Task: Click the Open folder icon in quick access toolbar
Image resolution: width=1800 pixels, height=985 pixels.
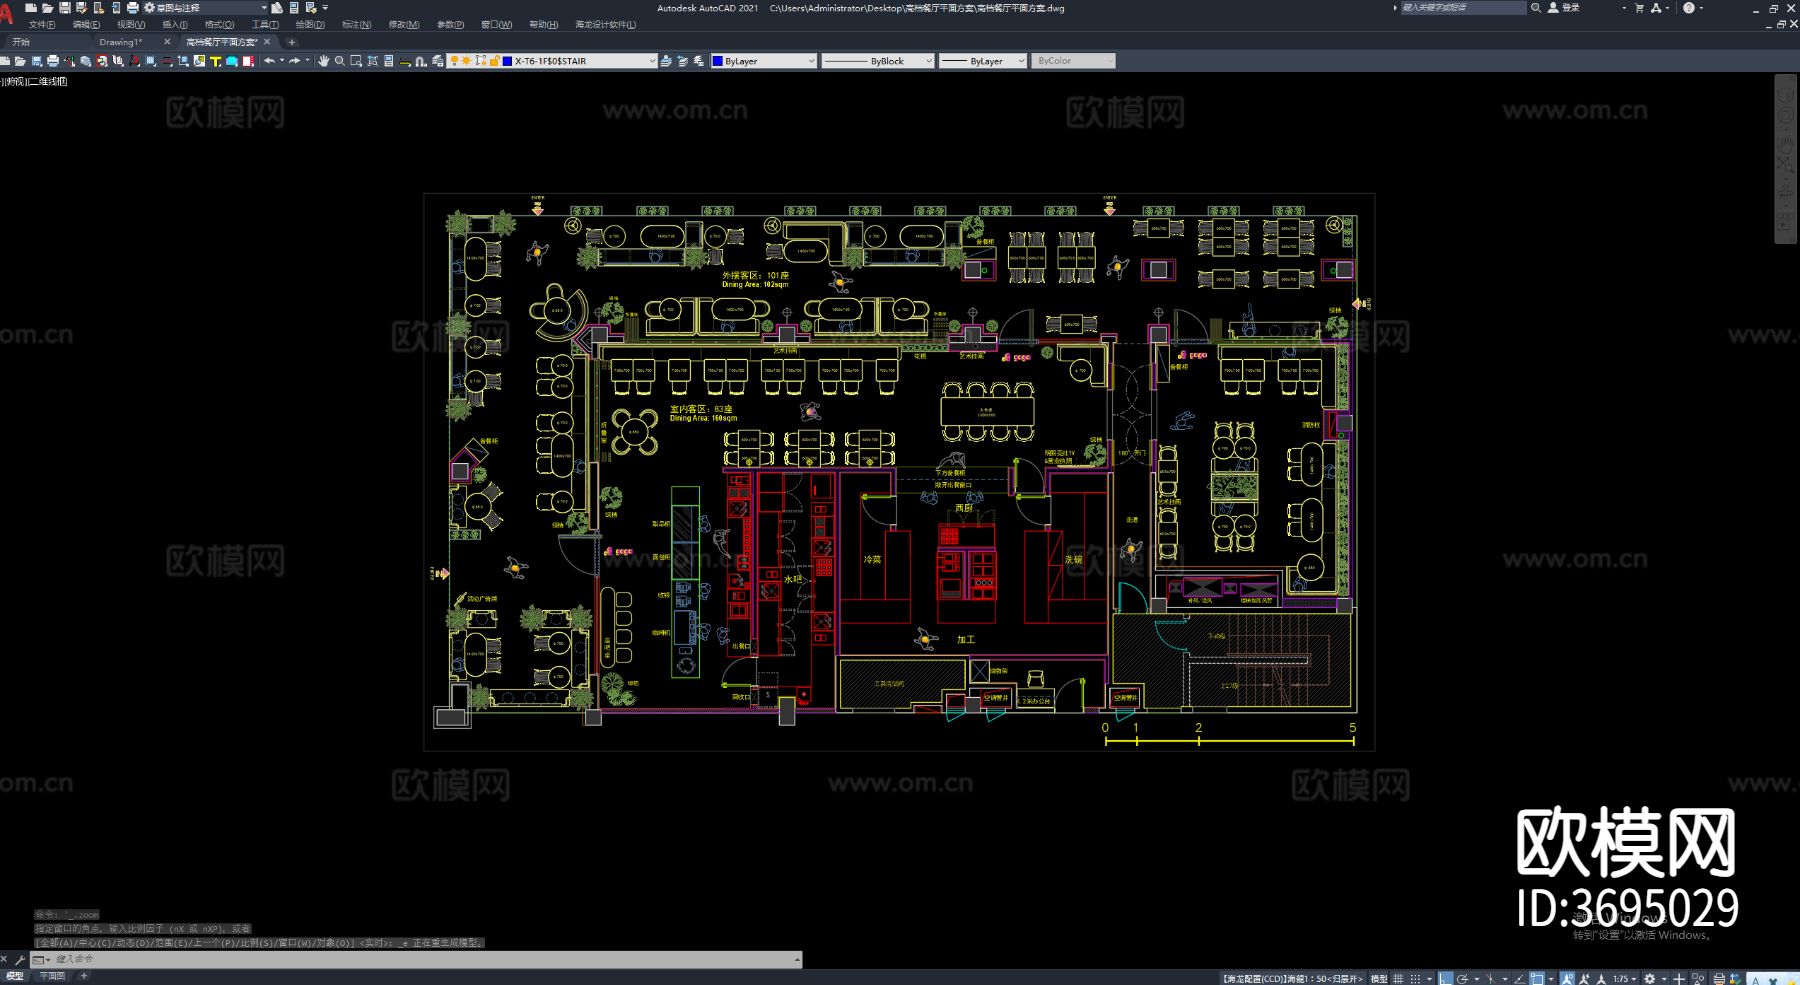Action: coord(47,7)
